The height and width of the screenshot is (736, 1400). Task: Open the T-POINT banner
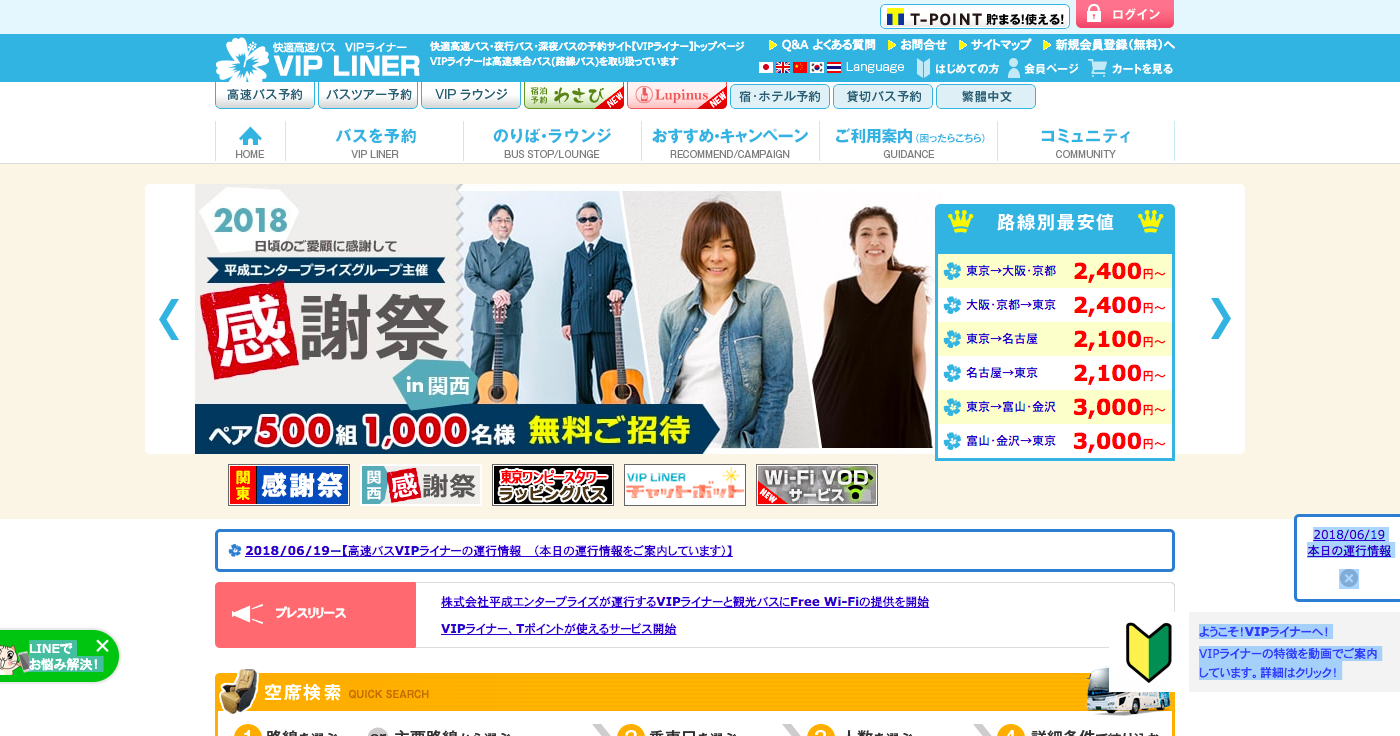tap(975, 17)
